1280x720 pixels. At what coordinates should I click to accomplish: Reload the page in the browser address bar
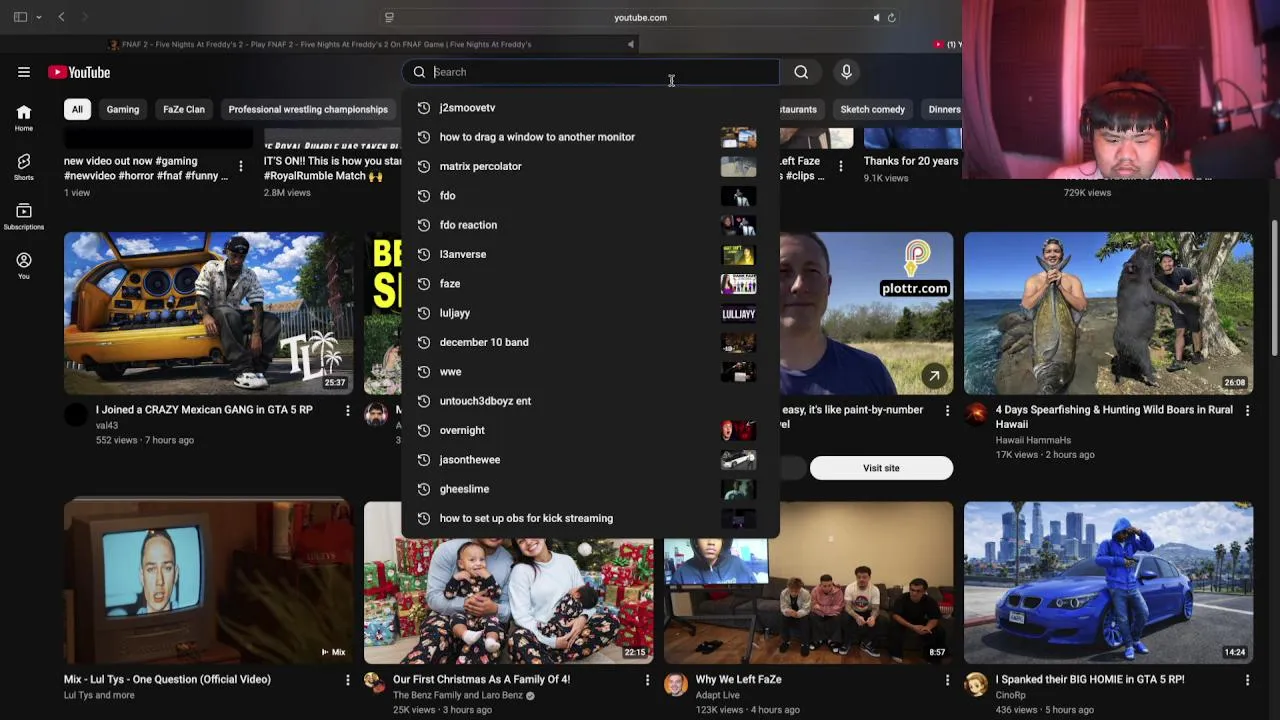pos(892,17)
